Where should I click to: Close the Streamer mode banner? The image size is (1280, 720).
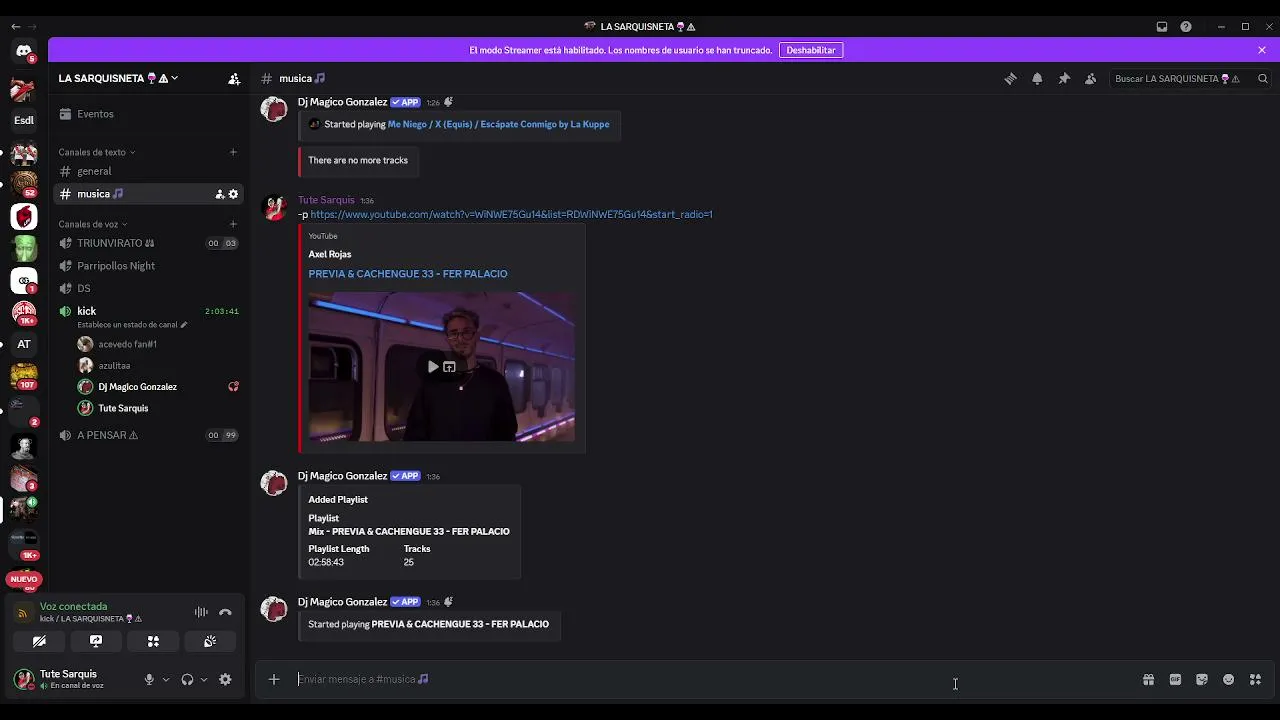click(1262, 50)
